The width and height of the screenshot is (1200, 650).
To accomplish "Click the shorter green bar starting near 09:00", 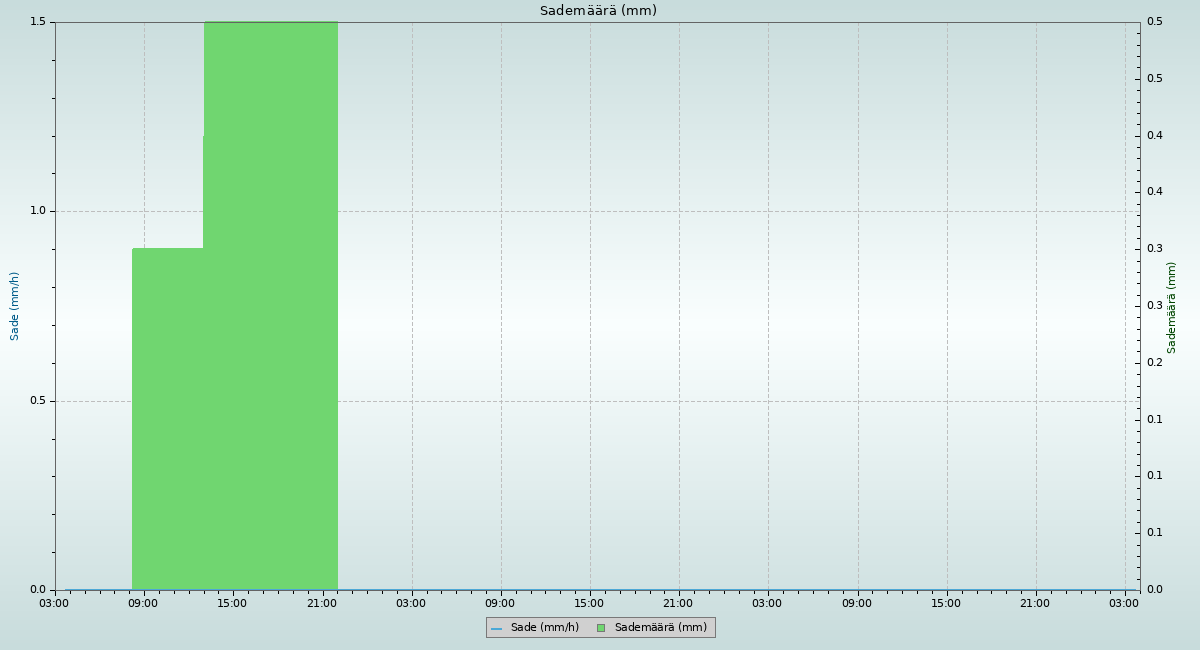I will pyautogui.click(x=168, y=420).
